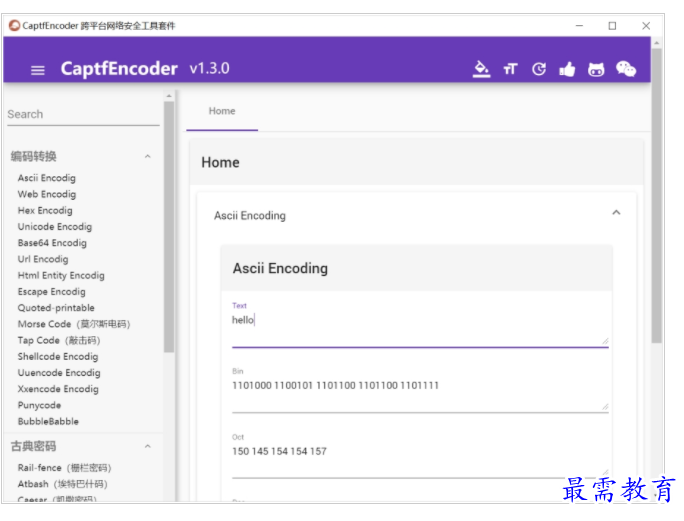Focus the Search field in sidebar
Viewport: 684px width, 521px height.
(83, 114)
